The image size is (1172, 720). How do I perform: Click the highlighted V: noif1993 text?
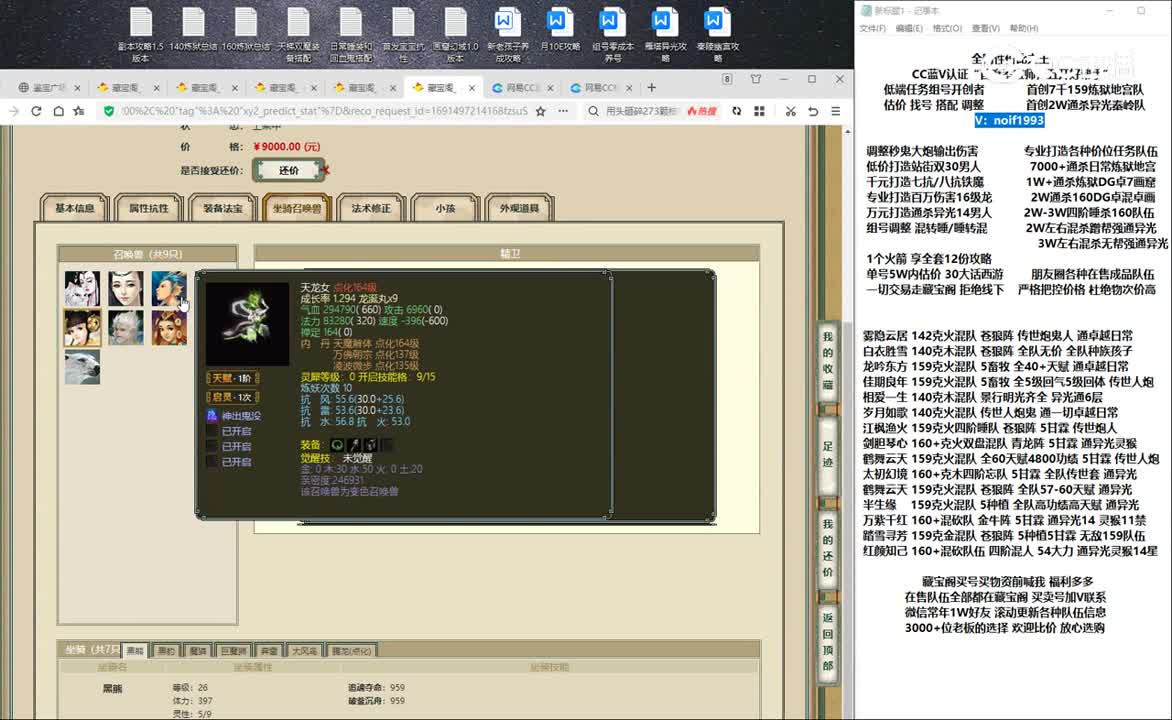coord(1009,120)
